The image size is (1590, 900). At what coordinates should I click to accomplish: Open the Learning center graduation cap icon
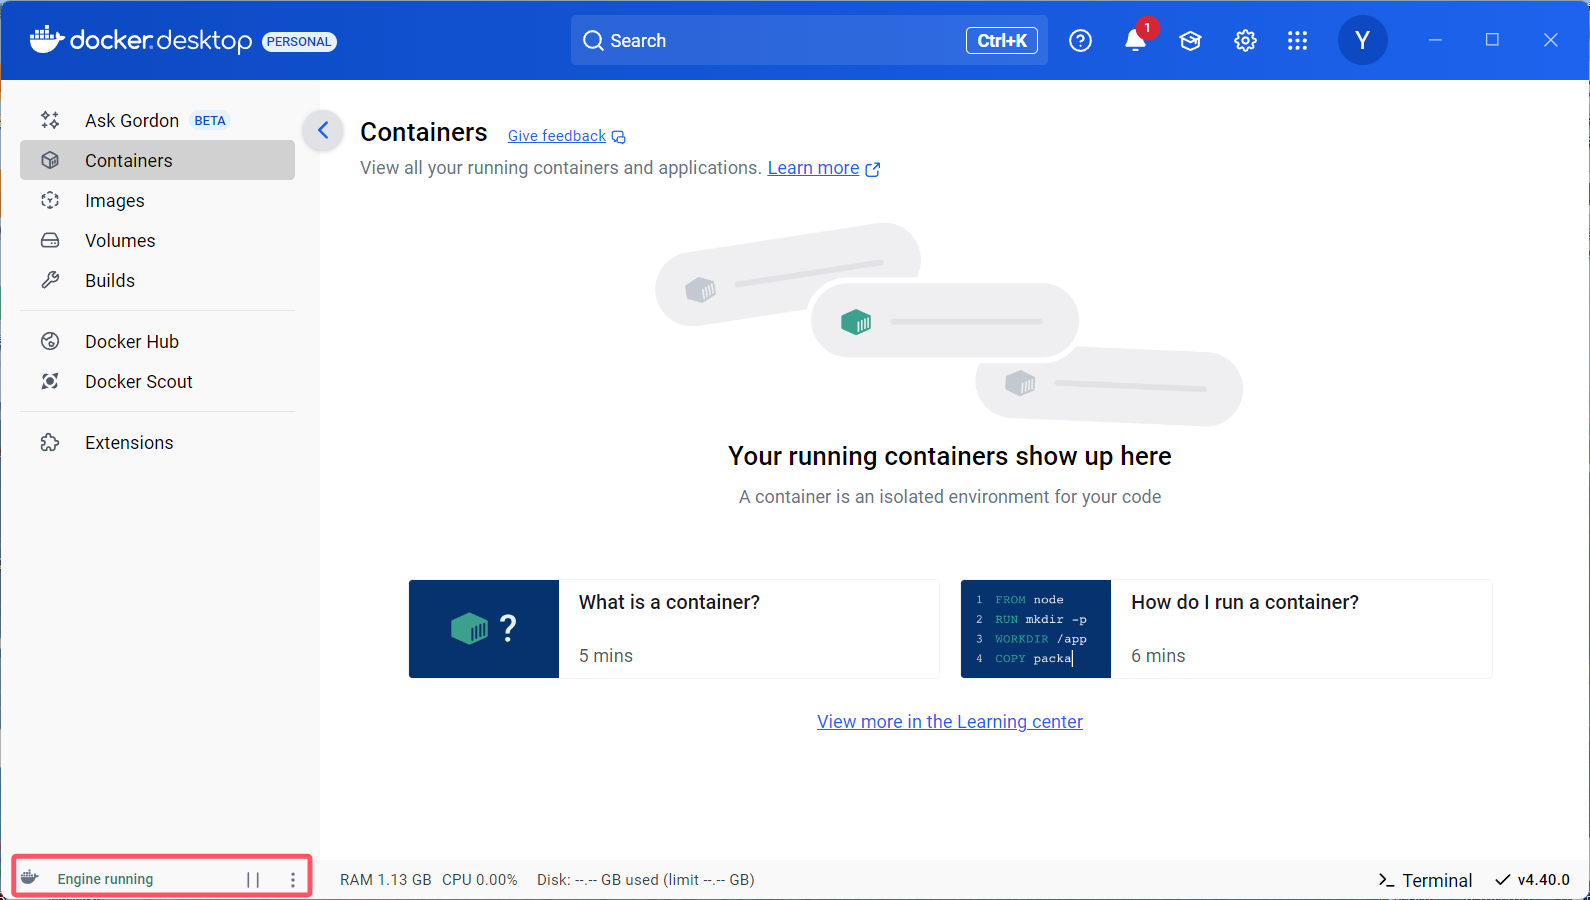coord(1190,40)
